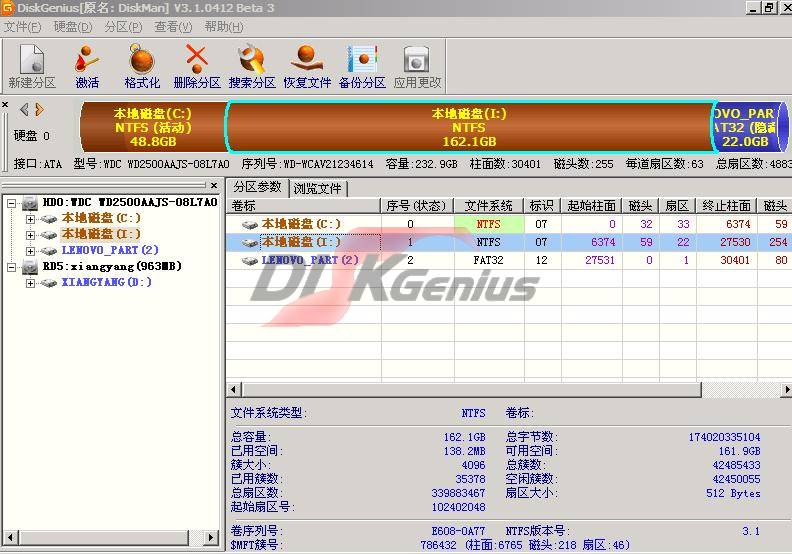Close the left tree panel

[214, 185]
